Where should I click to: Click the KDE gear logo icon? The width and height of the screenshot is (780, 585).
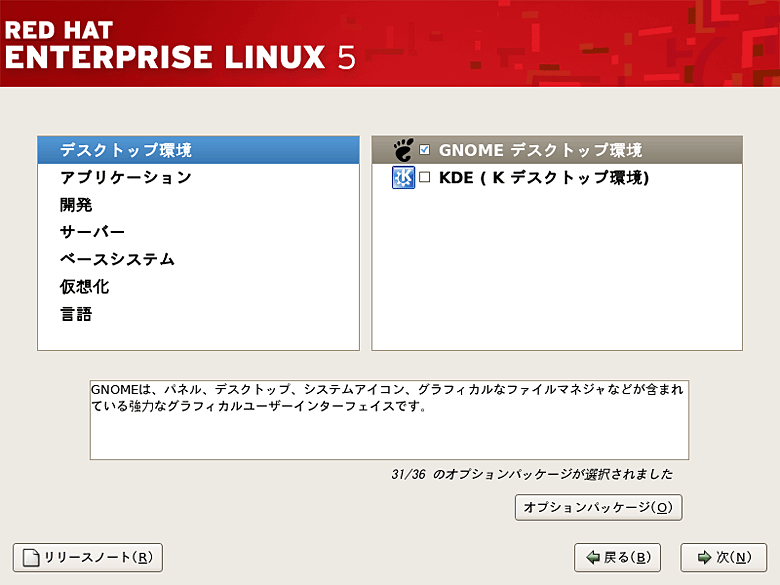click(402, 178)
